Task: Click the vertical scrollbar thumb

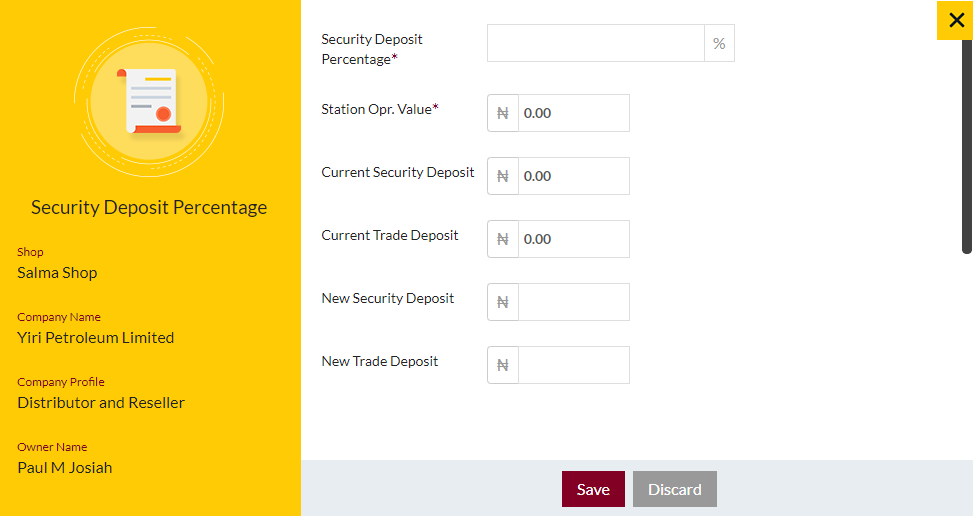Action: (966, 146)
